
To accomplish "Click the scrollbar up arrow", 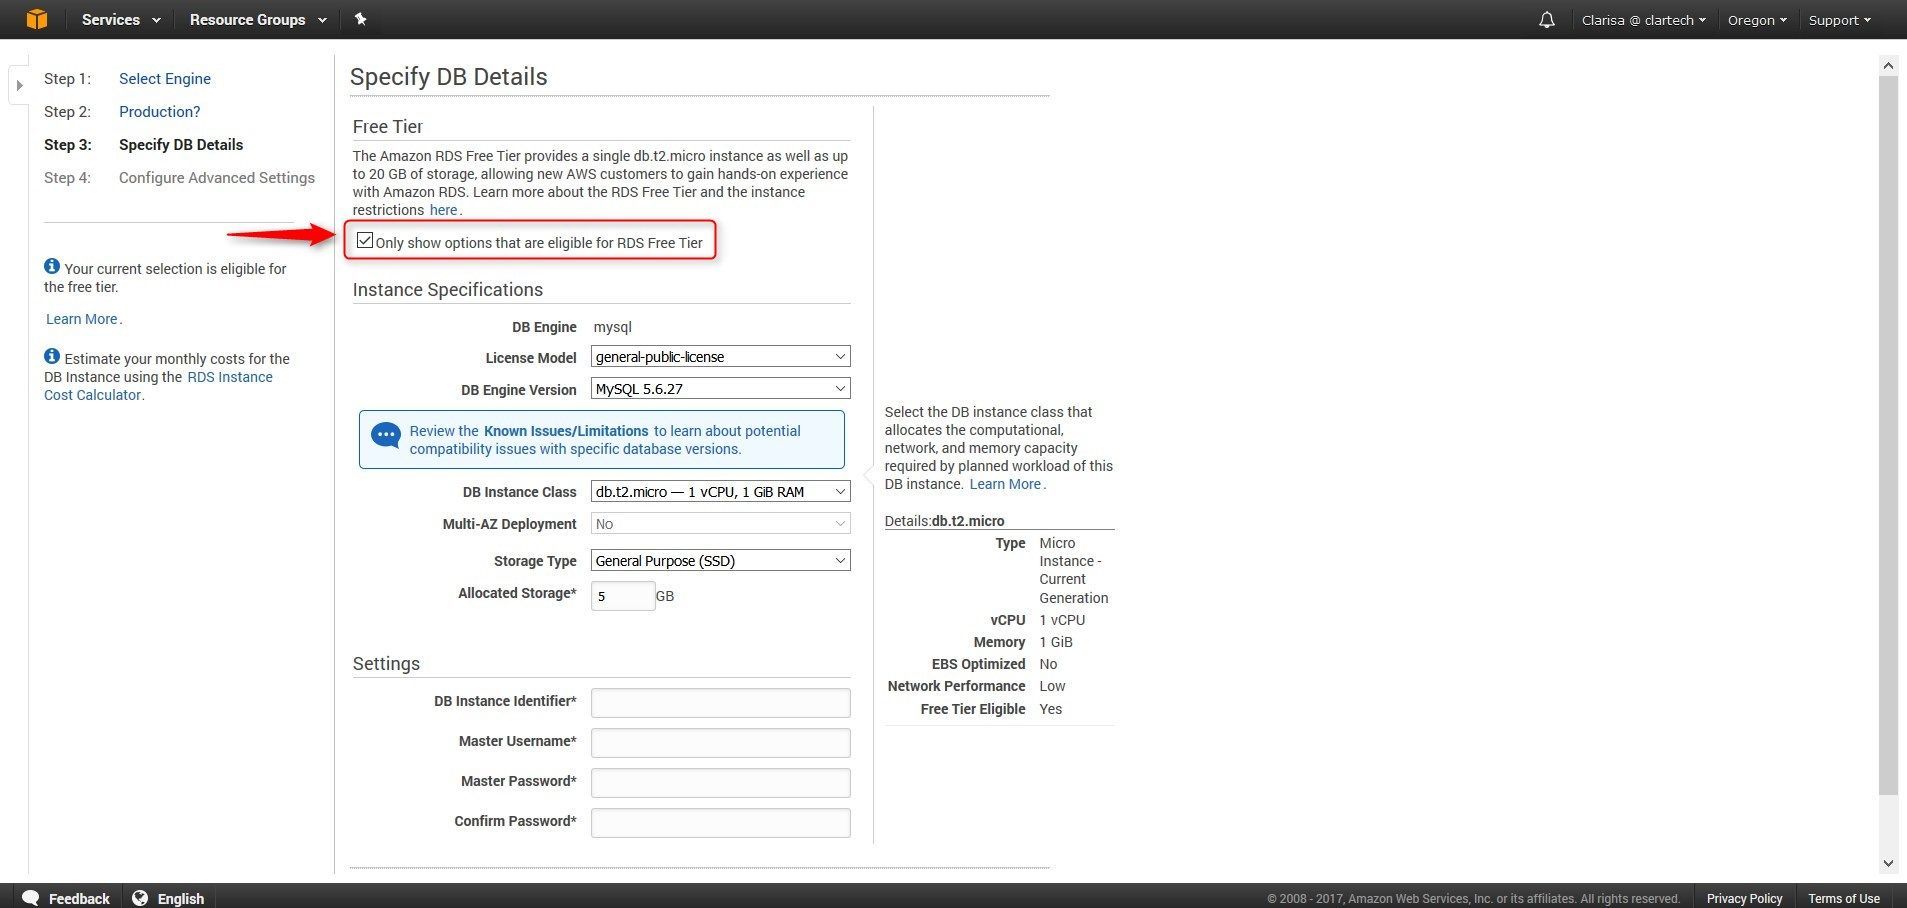I will (1888, 65).
